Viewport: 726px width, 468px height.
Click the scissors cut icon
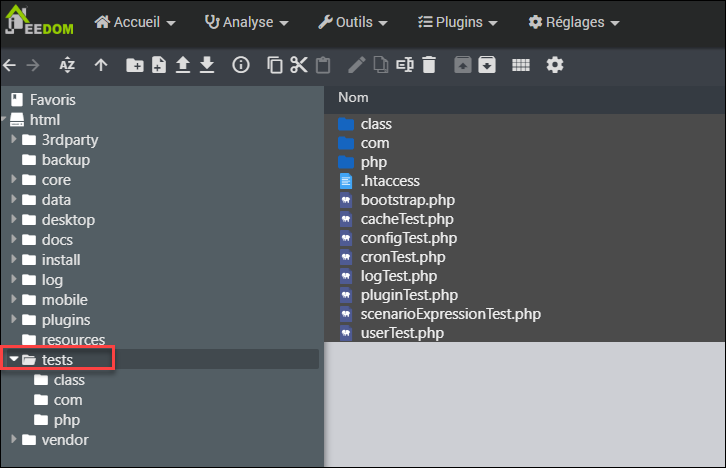[x=298, y=65]
